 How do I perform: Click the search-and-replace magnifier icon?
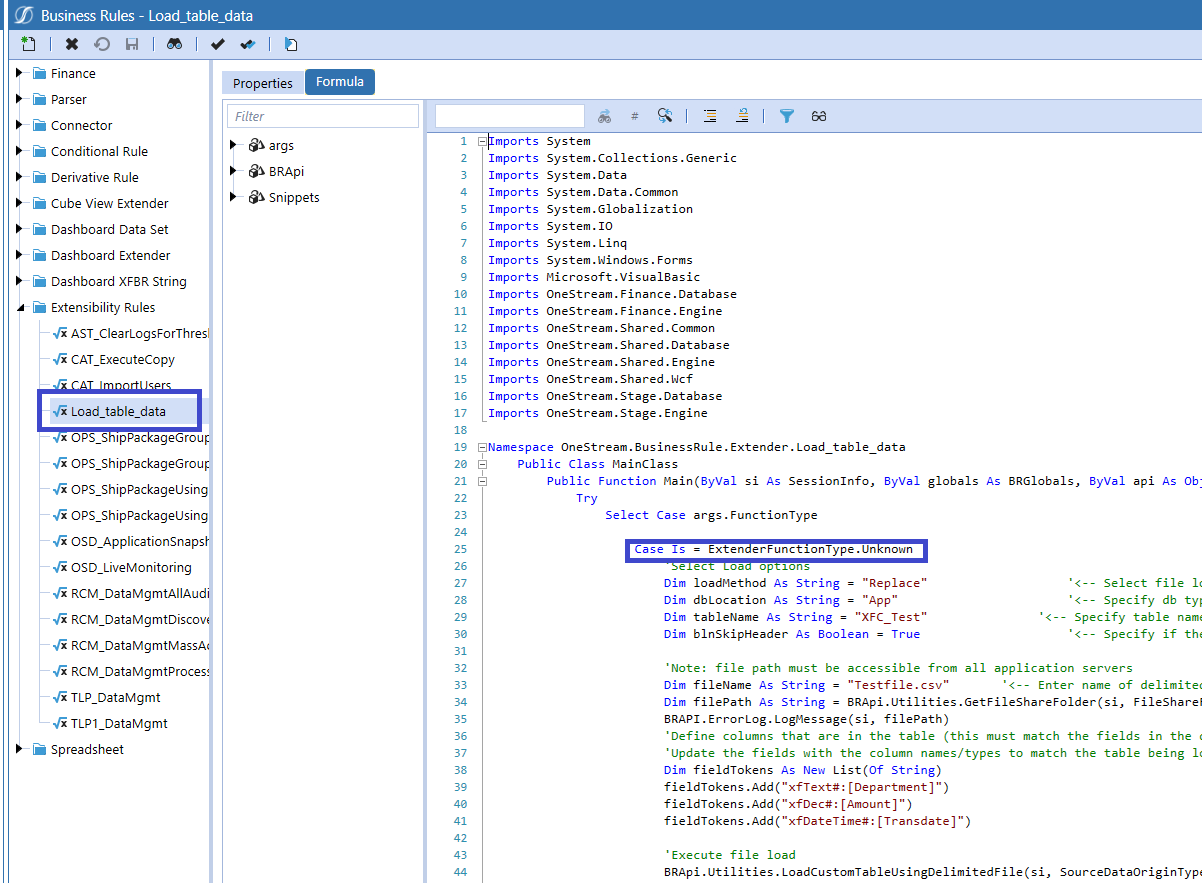point(664,116)
